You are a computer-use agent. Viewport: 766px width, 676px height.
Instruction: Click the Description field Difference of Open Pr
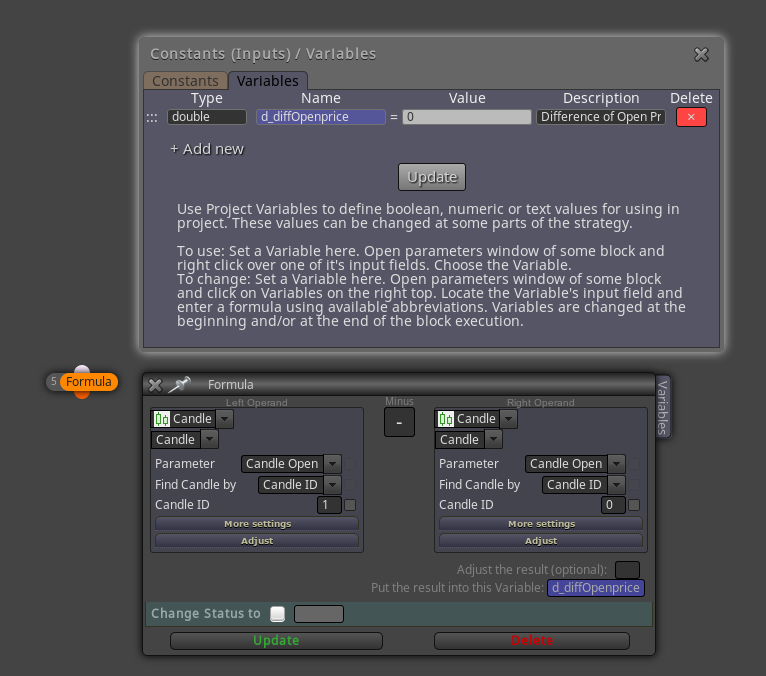(601, 117)
